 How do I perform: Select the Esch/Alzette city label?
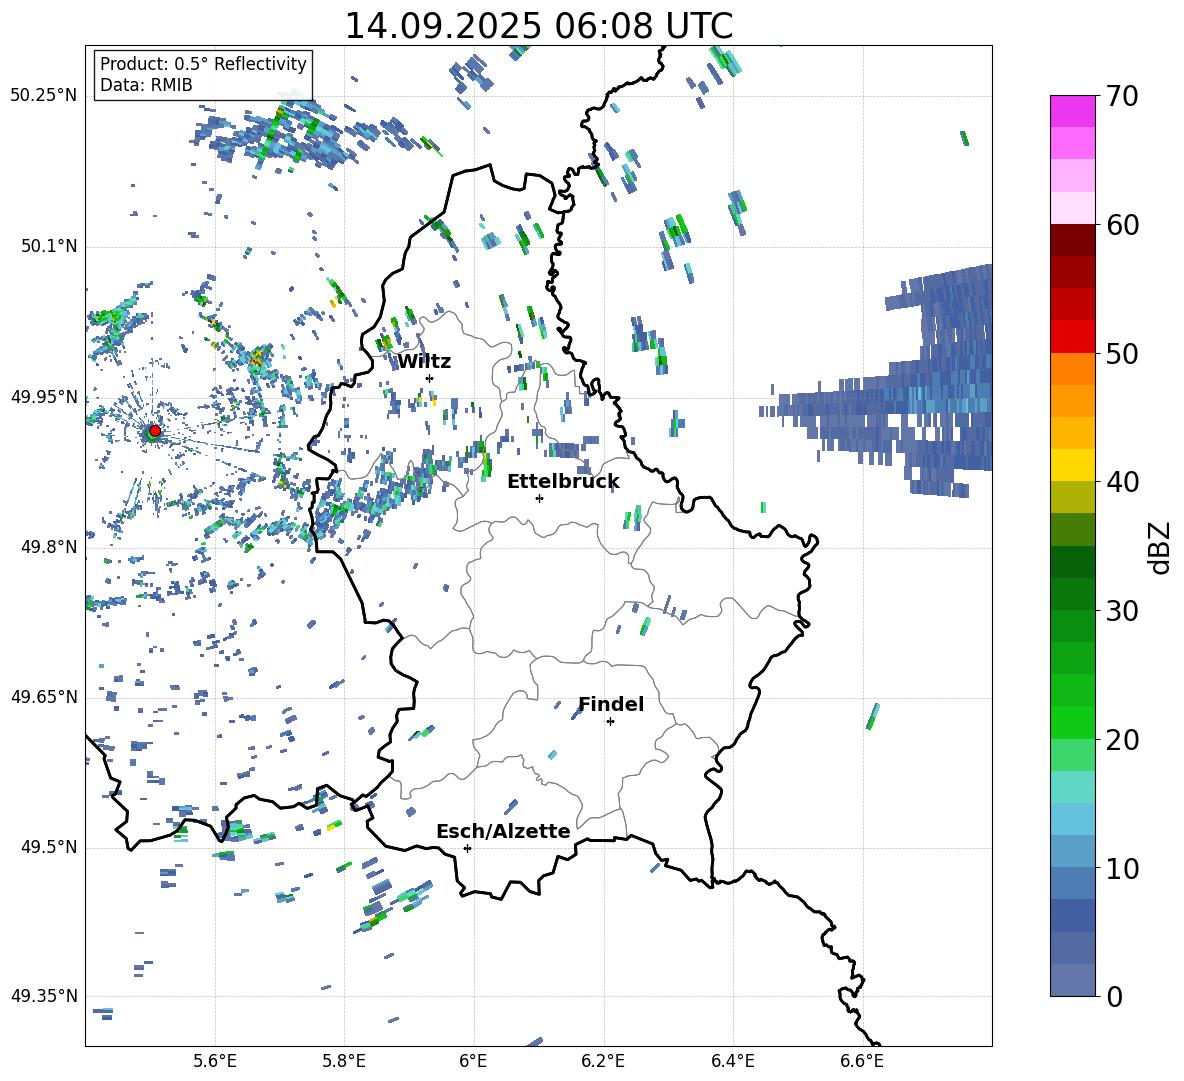click(x=503, y=831)
